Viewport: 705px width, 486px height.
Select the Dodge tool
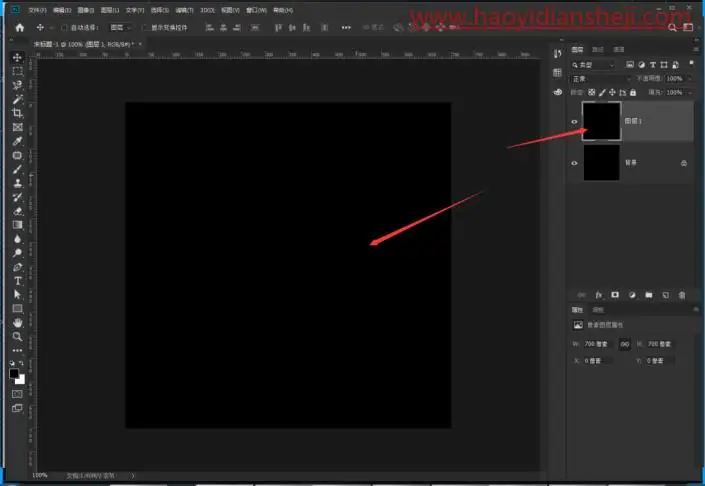coord(17,253)
